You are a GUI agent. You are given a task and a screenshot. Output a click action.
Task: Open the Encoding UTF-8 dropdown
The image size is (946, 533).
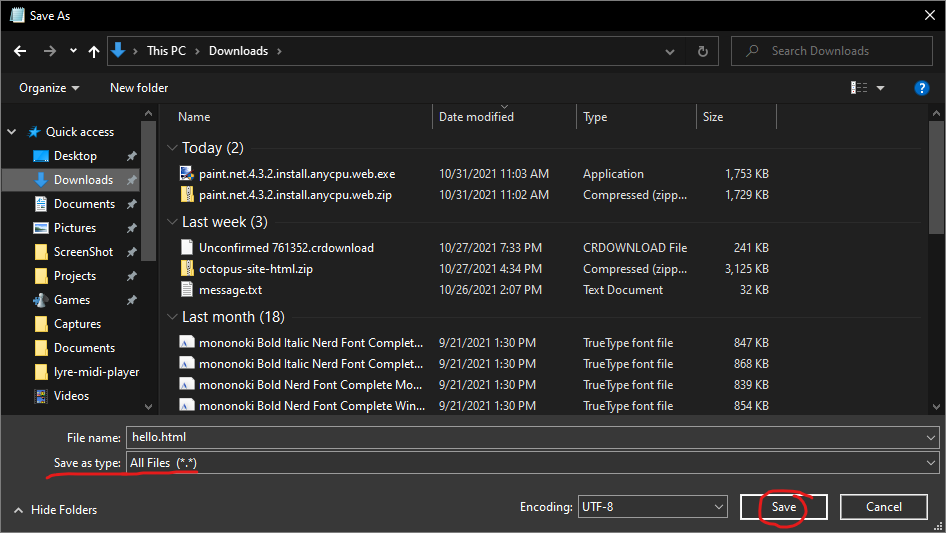click(652, 507)
